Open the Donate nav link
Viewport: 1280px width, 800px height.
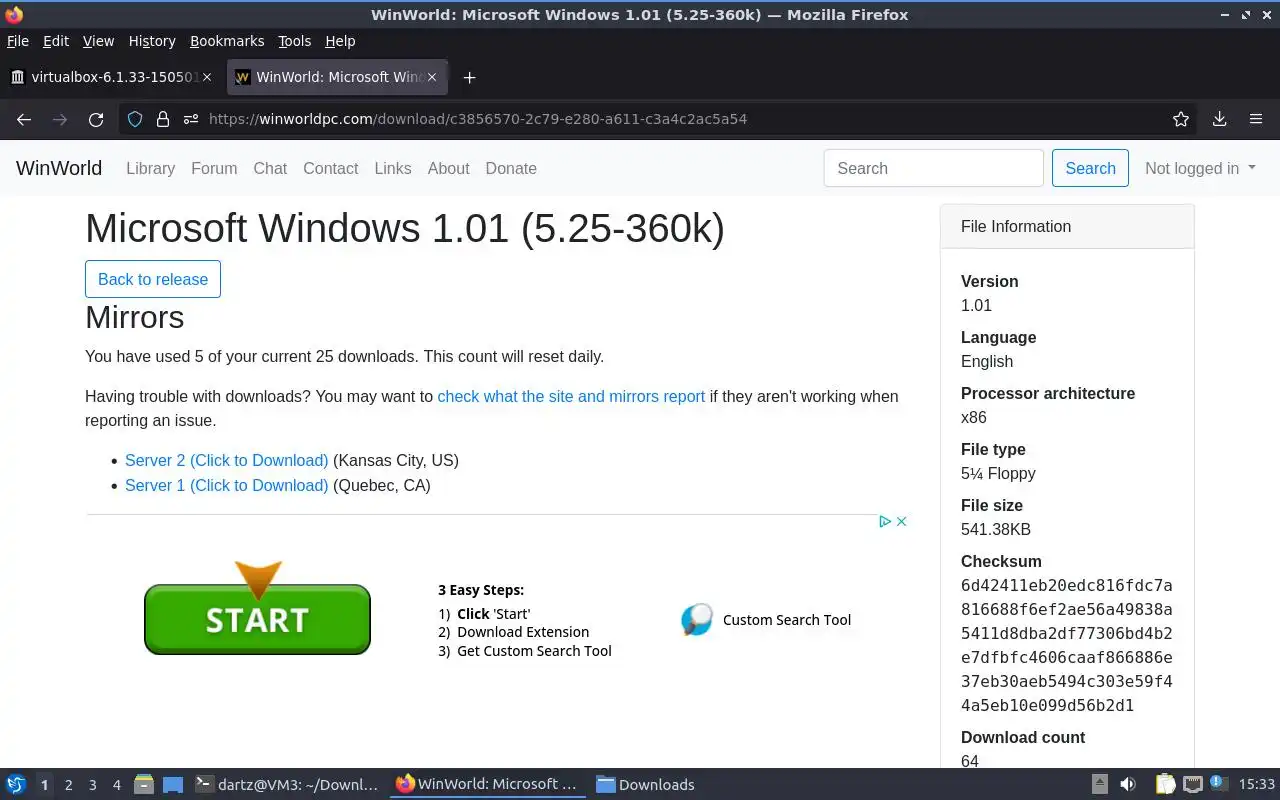tap(511, 168)
